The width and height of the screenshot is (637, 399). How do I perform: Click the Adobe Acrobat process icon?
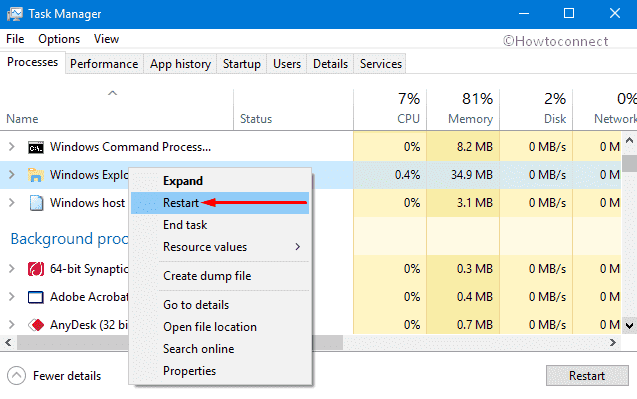pyautogui.click(x=36, y=297)
